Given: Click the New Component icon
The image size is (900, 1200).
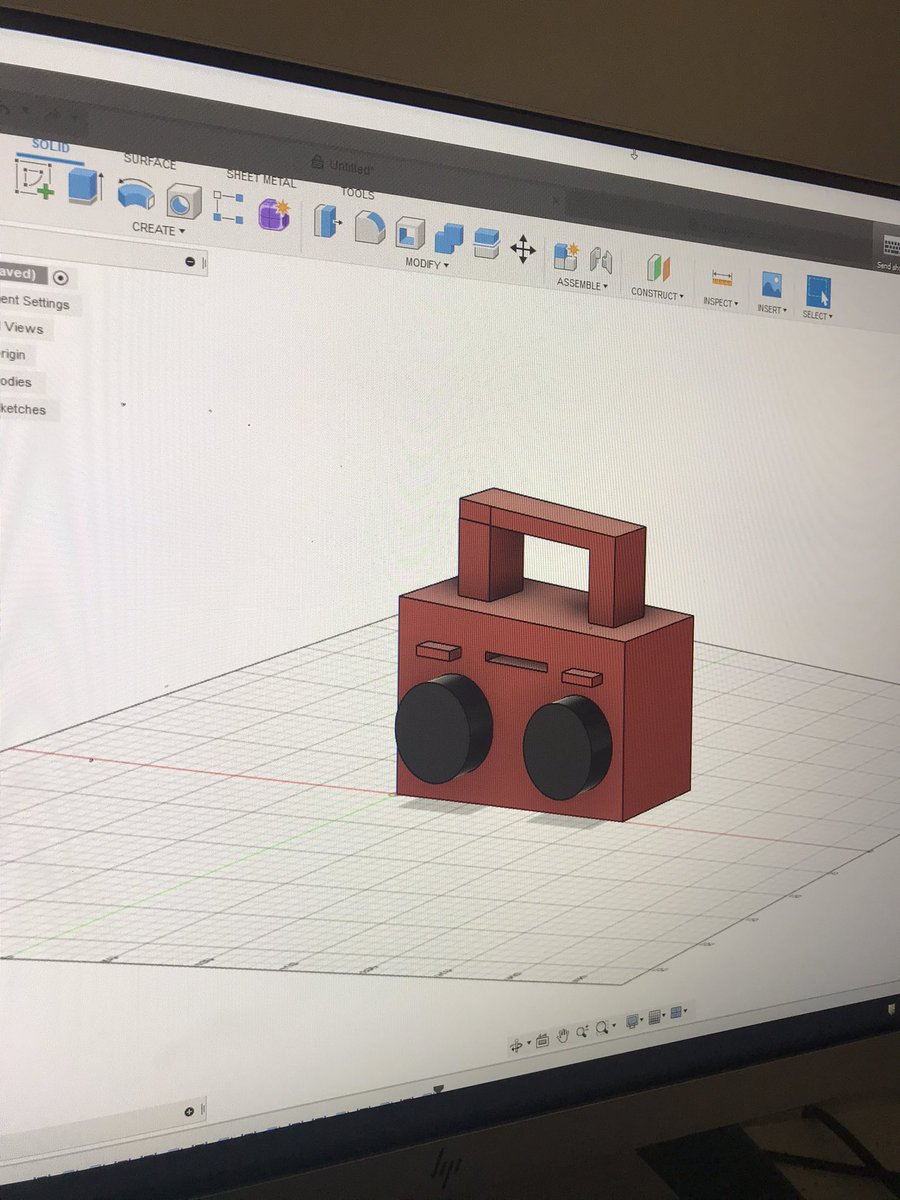Looking at the screenshot, I should [x=566, y=256].
